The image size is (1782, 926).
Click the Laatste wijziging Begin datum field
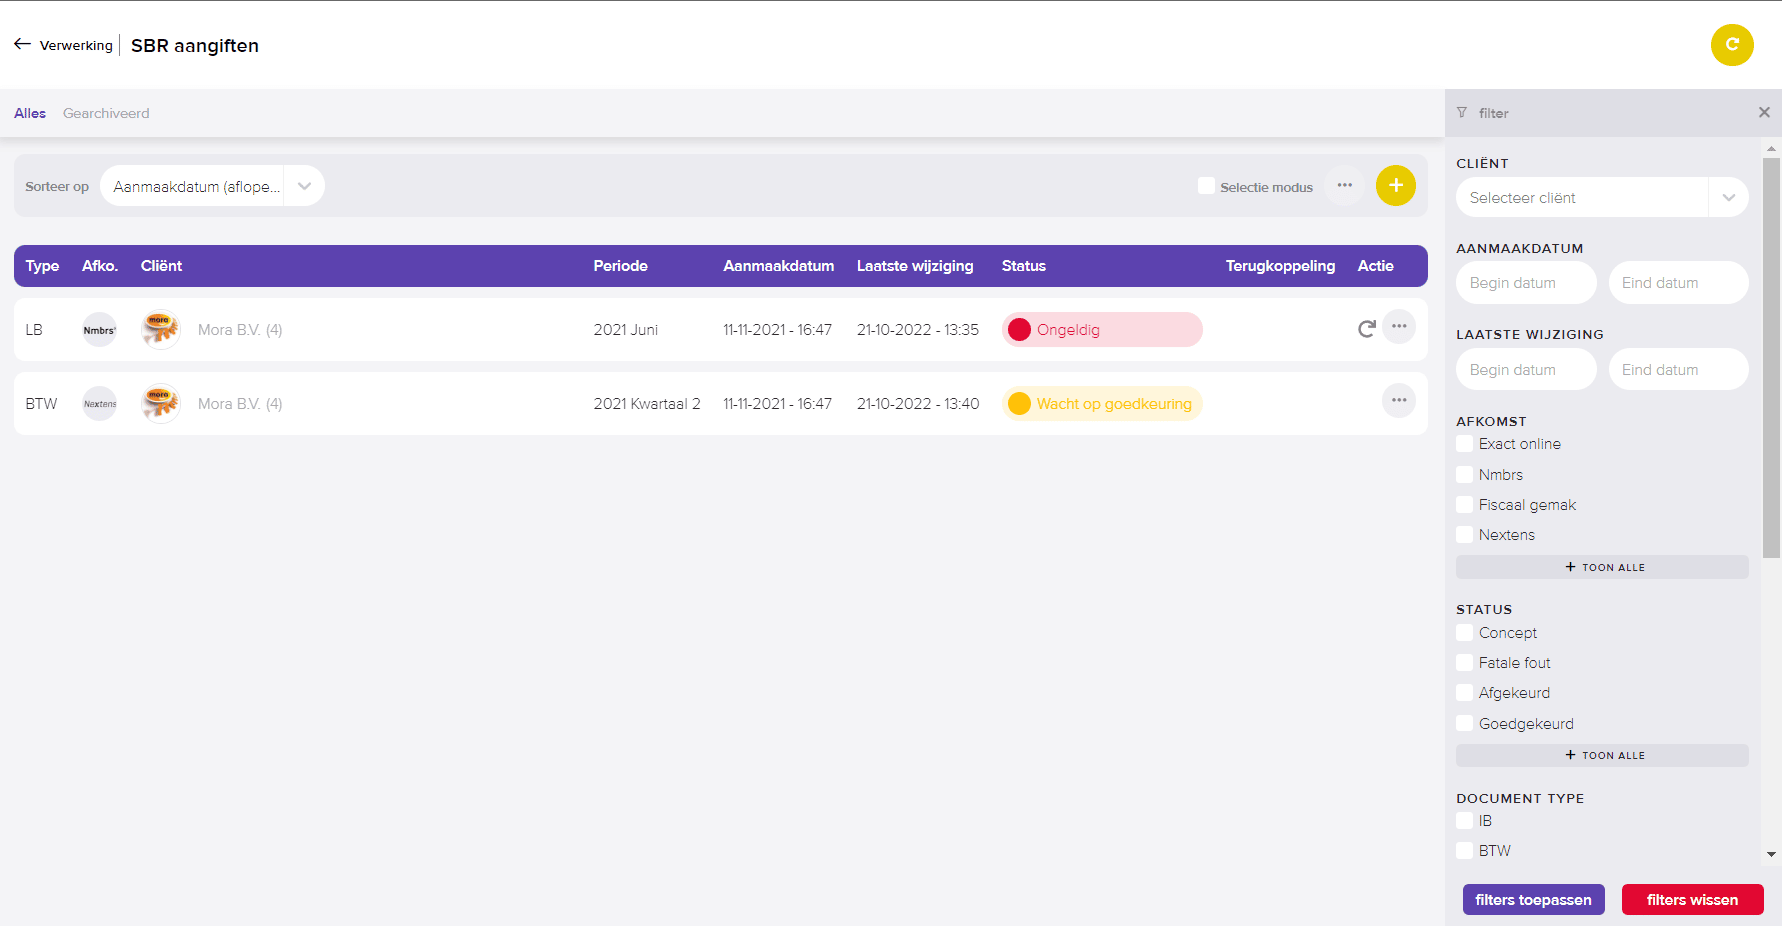(1526, 370)
